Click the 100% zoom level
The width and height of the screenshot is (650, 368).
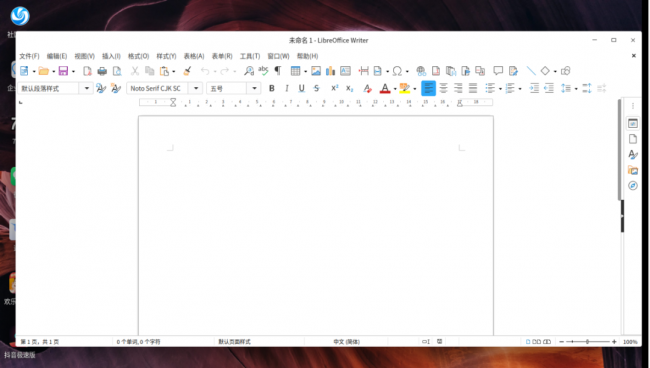pos(630,341)
